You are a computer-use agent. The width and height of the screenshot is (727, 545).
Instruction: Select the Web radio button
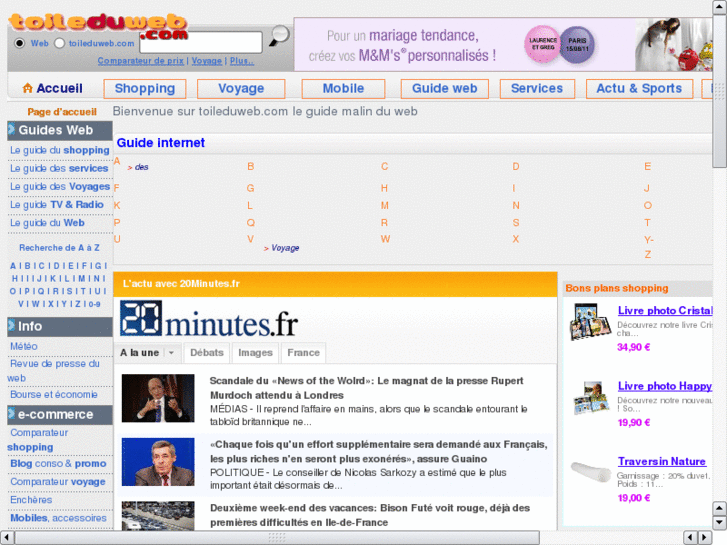[19, 43]
